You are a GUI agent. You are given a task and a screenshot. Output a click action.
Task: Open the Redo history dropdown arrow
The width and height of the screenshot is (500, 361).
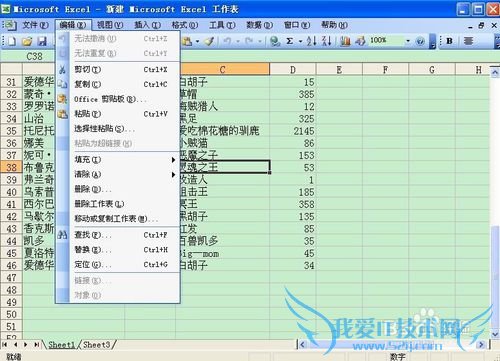(259, 41)
